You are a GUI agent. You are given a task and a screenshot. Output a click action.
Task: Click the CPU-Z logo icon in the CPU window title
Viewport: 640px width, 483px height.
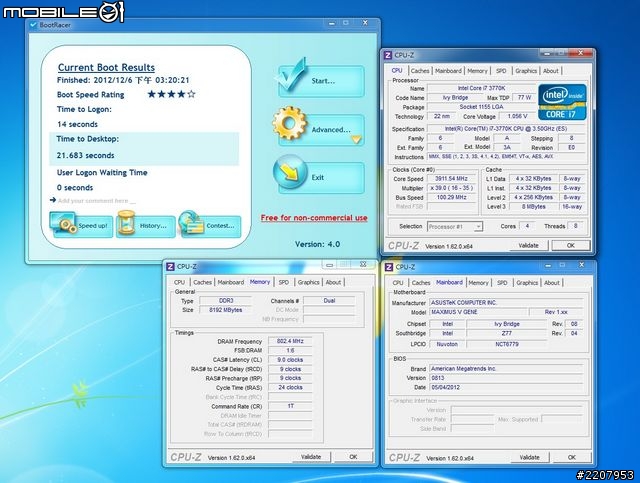(x=388, y=55)
